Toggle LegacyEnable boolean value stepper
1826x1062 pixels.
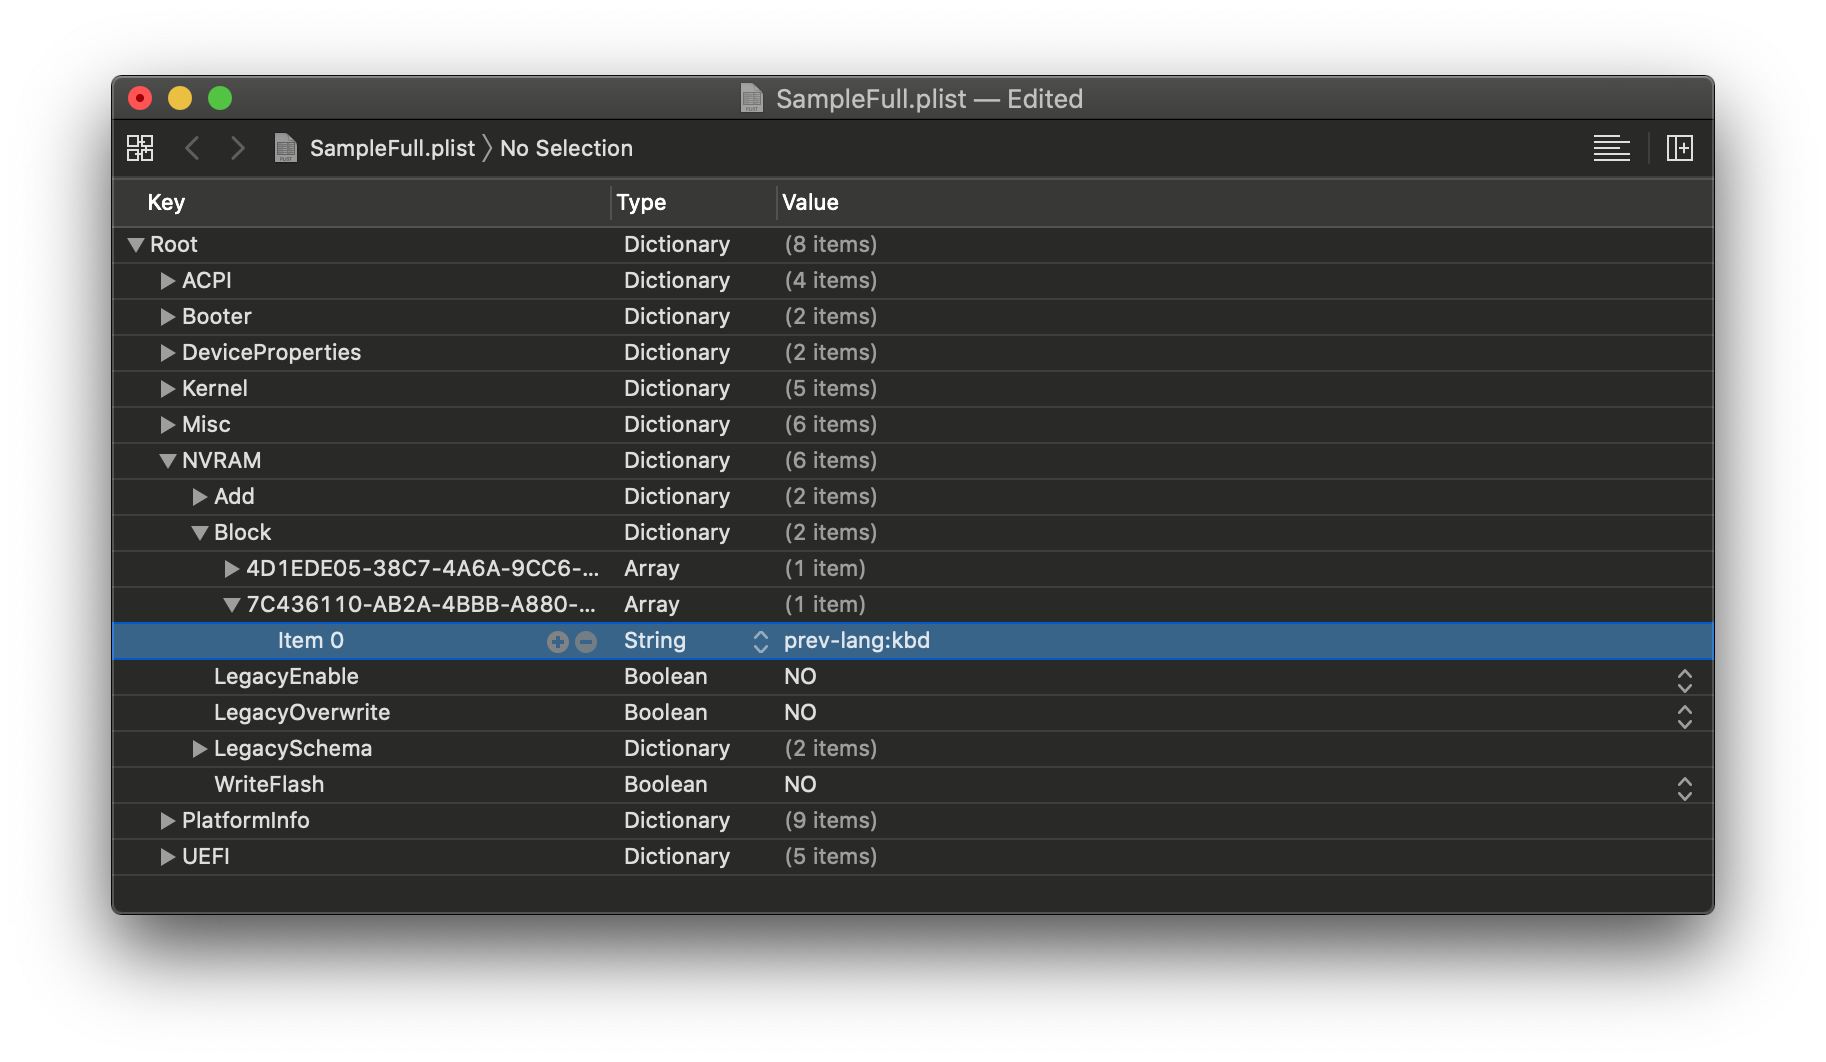pyautogui.click(x=1684, y=680)
